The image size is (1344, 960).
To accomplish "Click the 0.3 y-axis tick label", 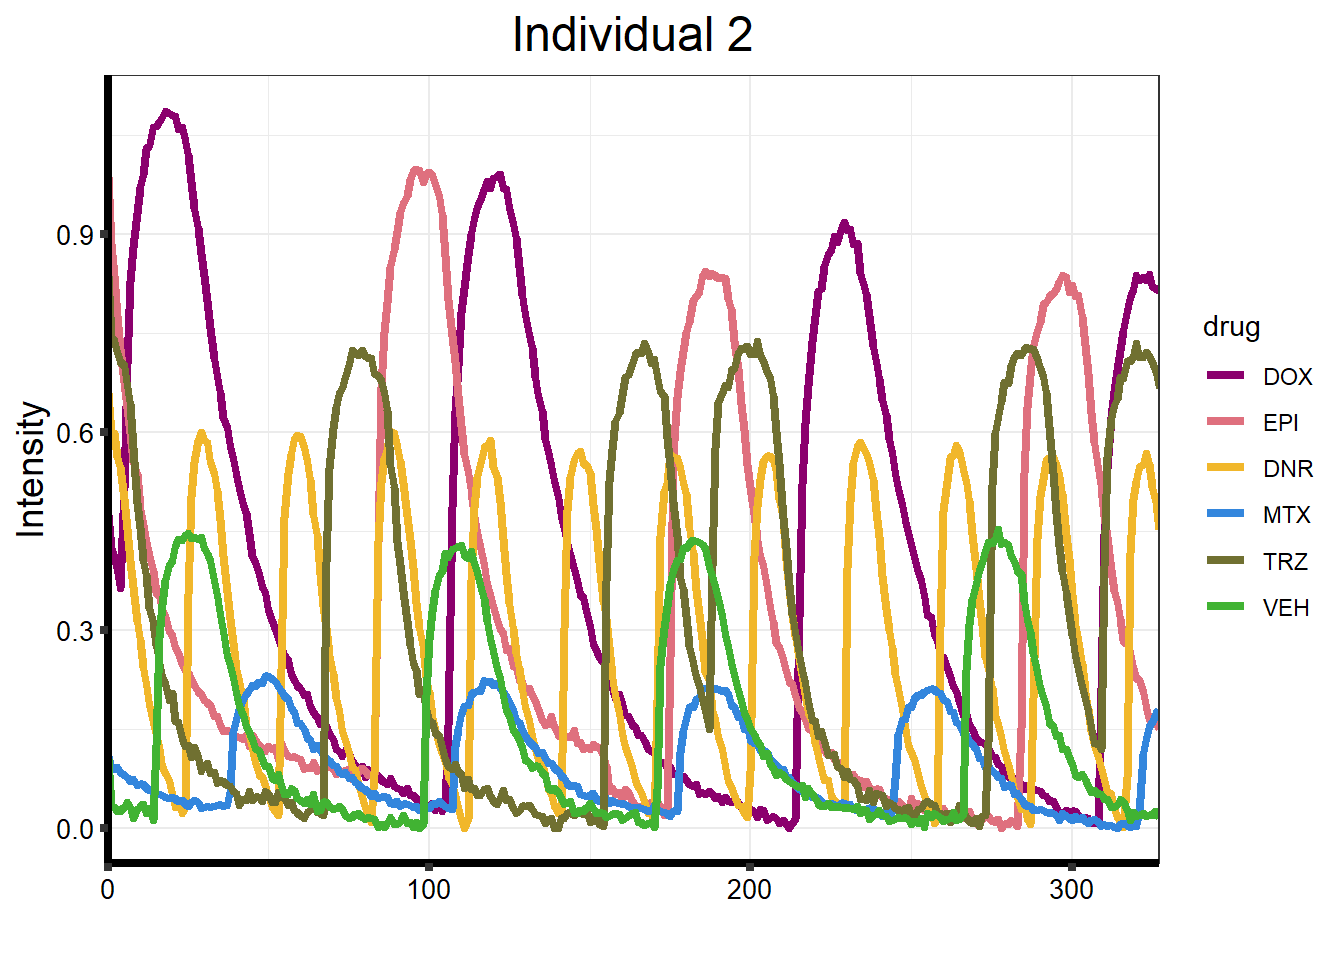I will coord(75,632).
